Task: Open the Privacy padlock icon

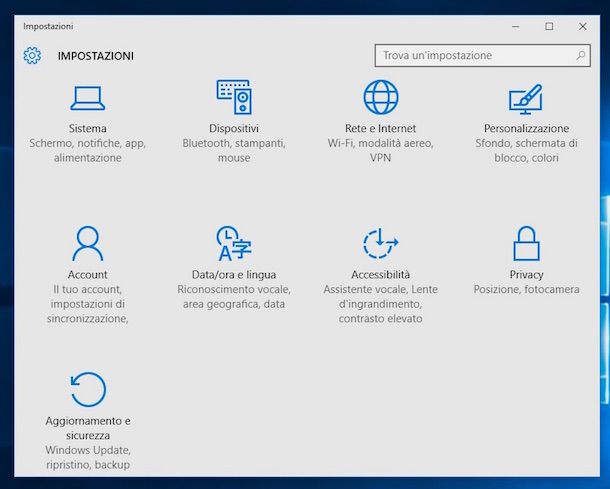Action: click(x=526, y=244)
